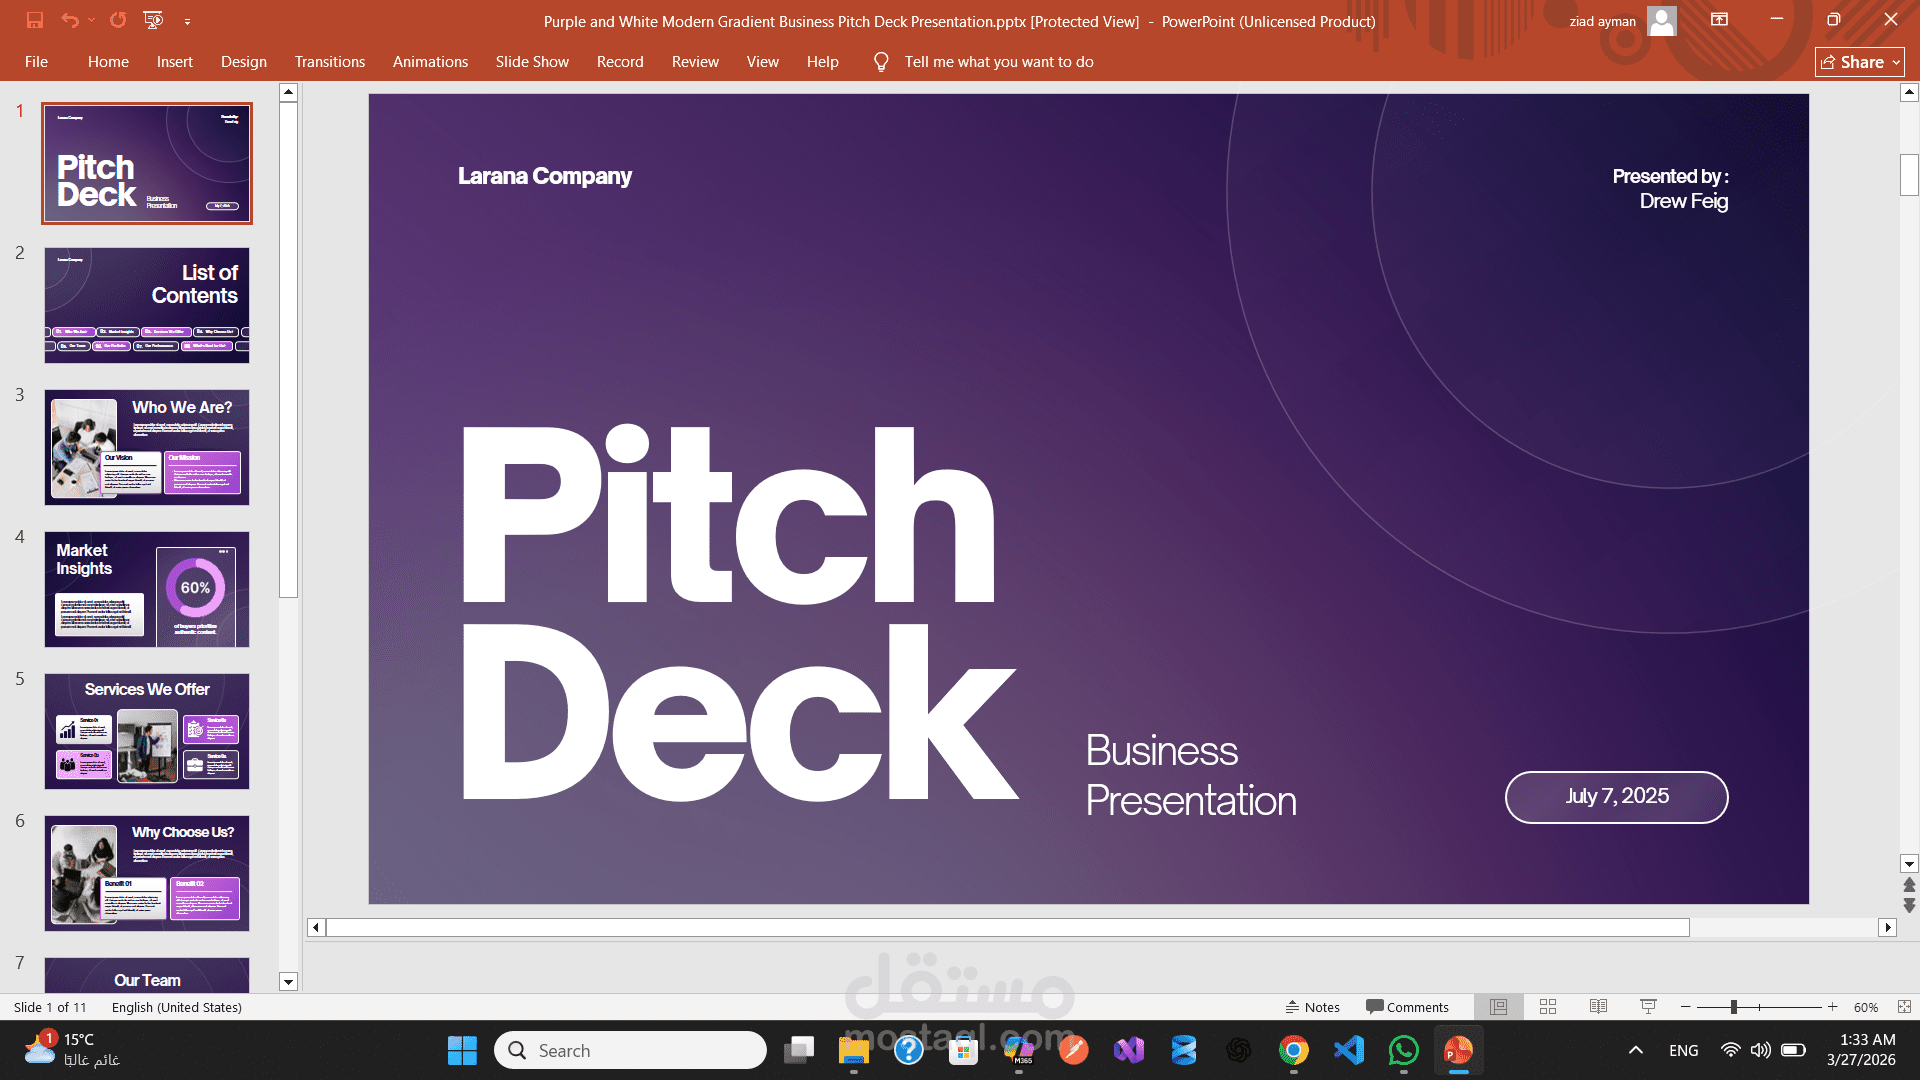
Task: Show hidden system tray icons
Action: pos(1635,1050)
